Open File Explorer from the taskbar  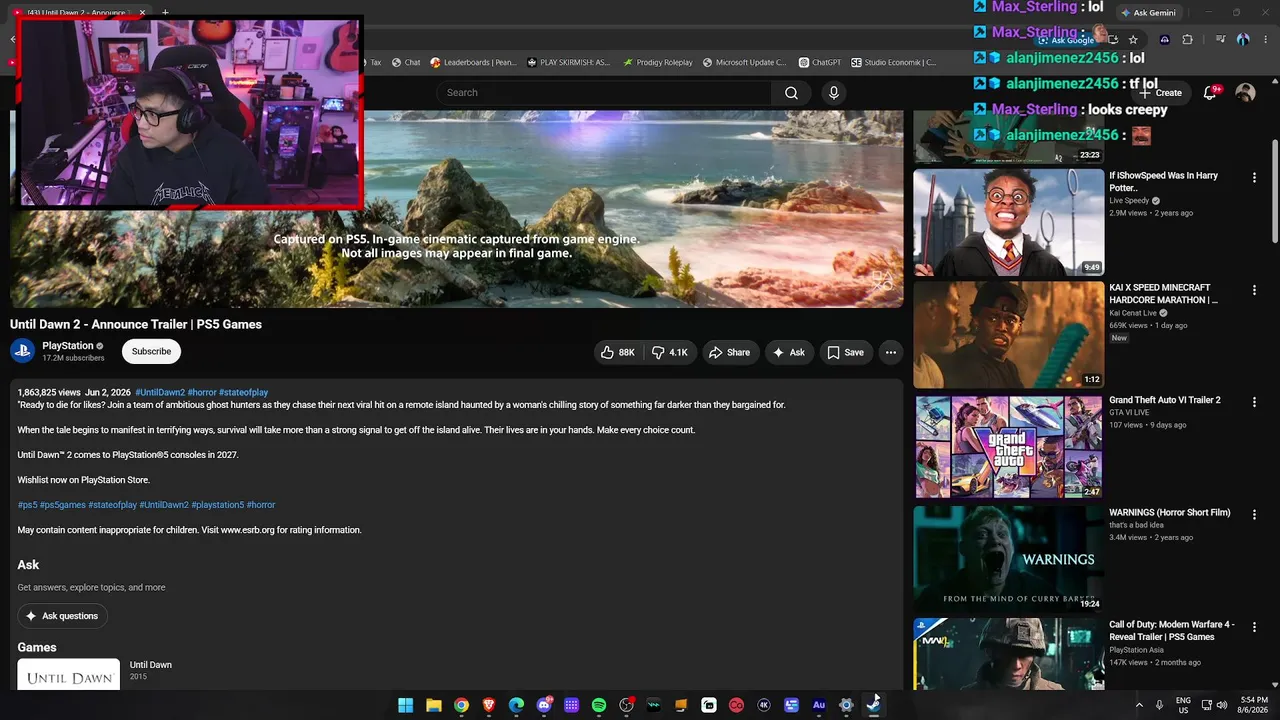(434, 705)
